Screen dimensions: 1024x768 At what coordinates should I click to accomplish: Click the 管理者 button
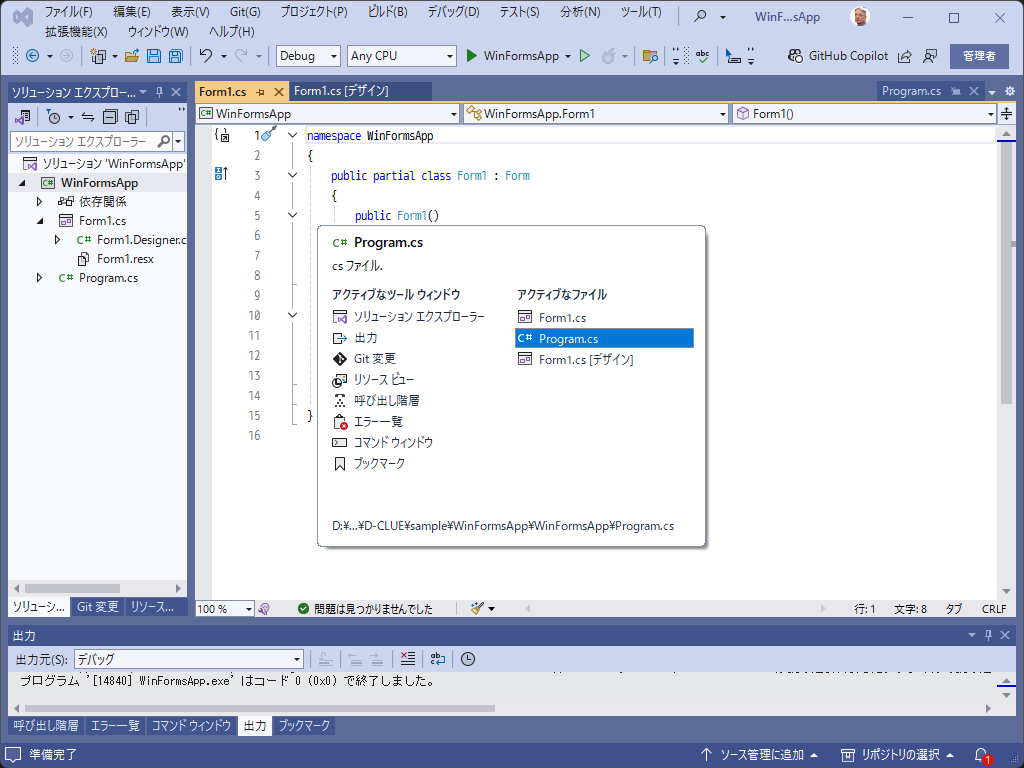pos(979,56)
